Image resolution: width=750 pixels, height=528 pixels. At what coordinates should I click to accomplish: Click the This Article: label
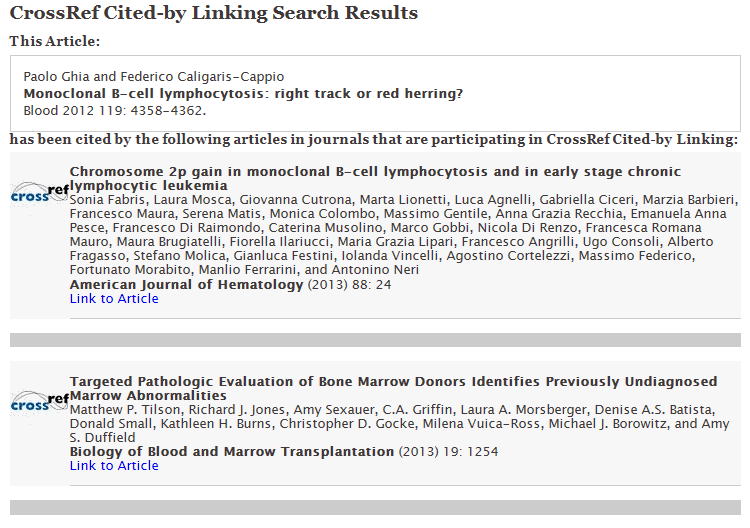[55, 41]
